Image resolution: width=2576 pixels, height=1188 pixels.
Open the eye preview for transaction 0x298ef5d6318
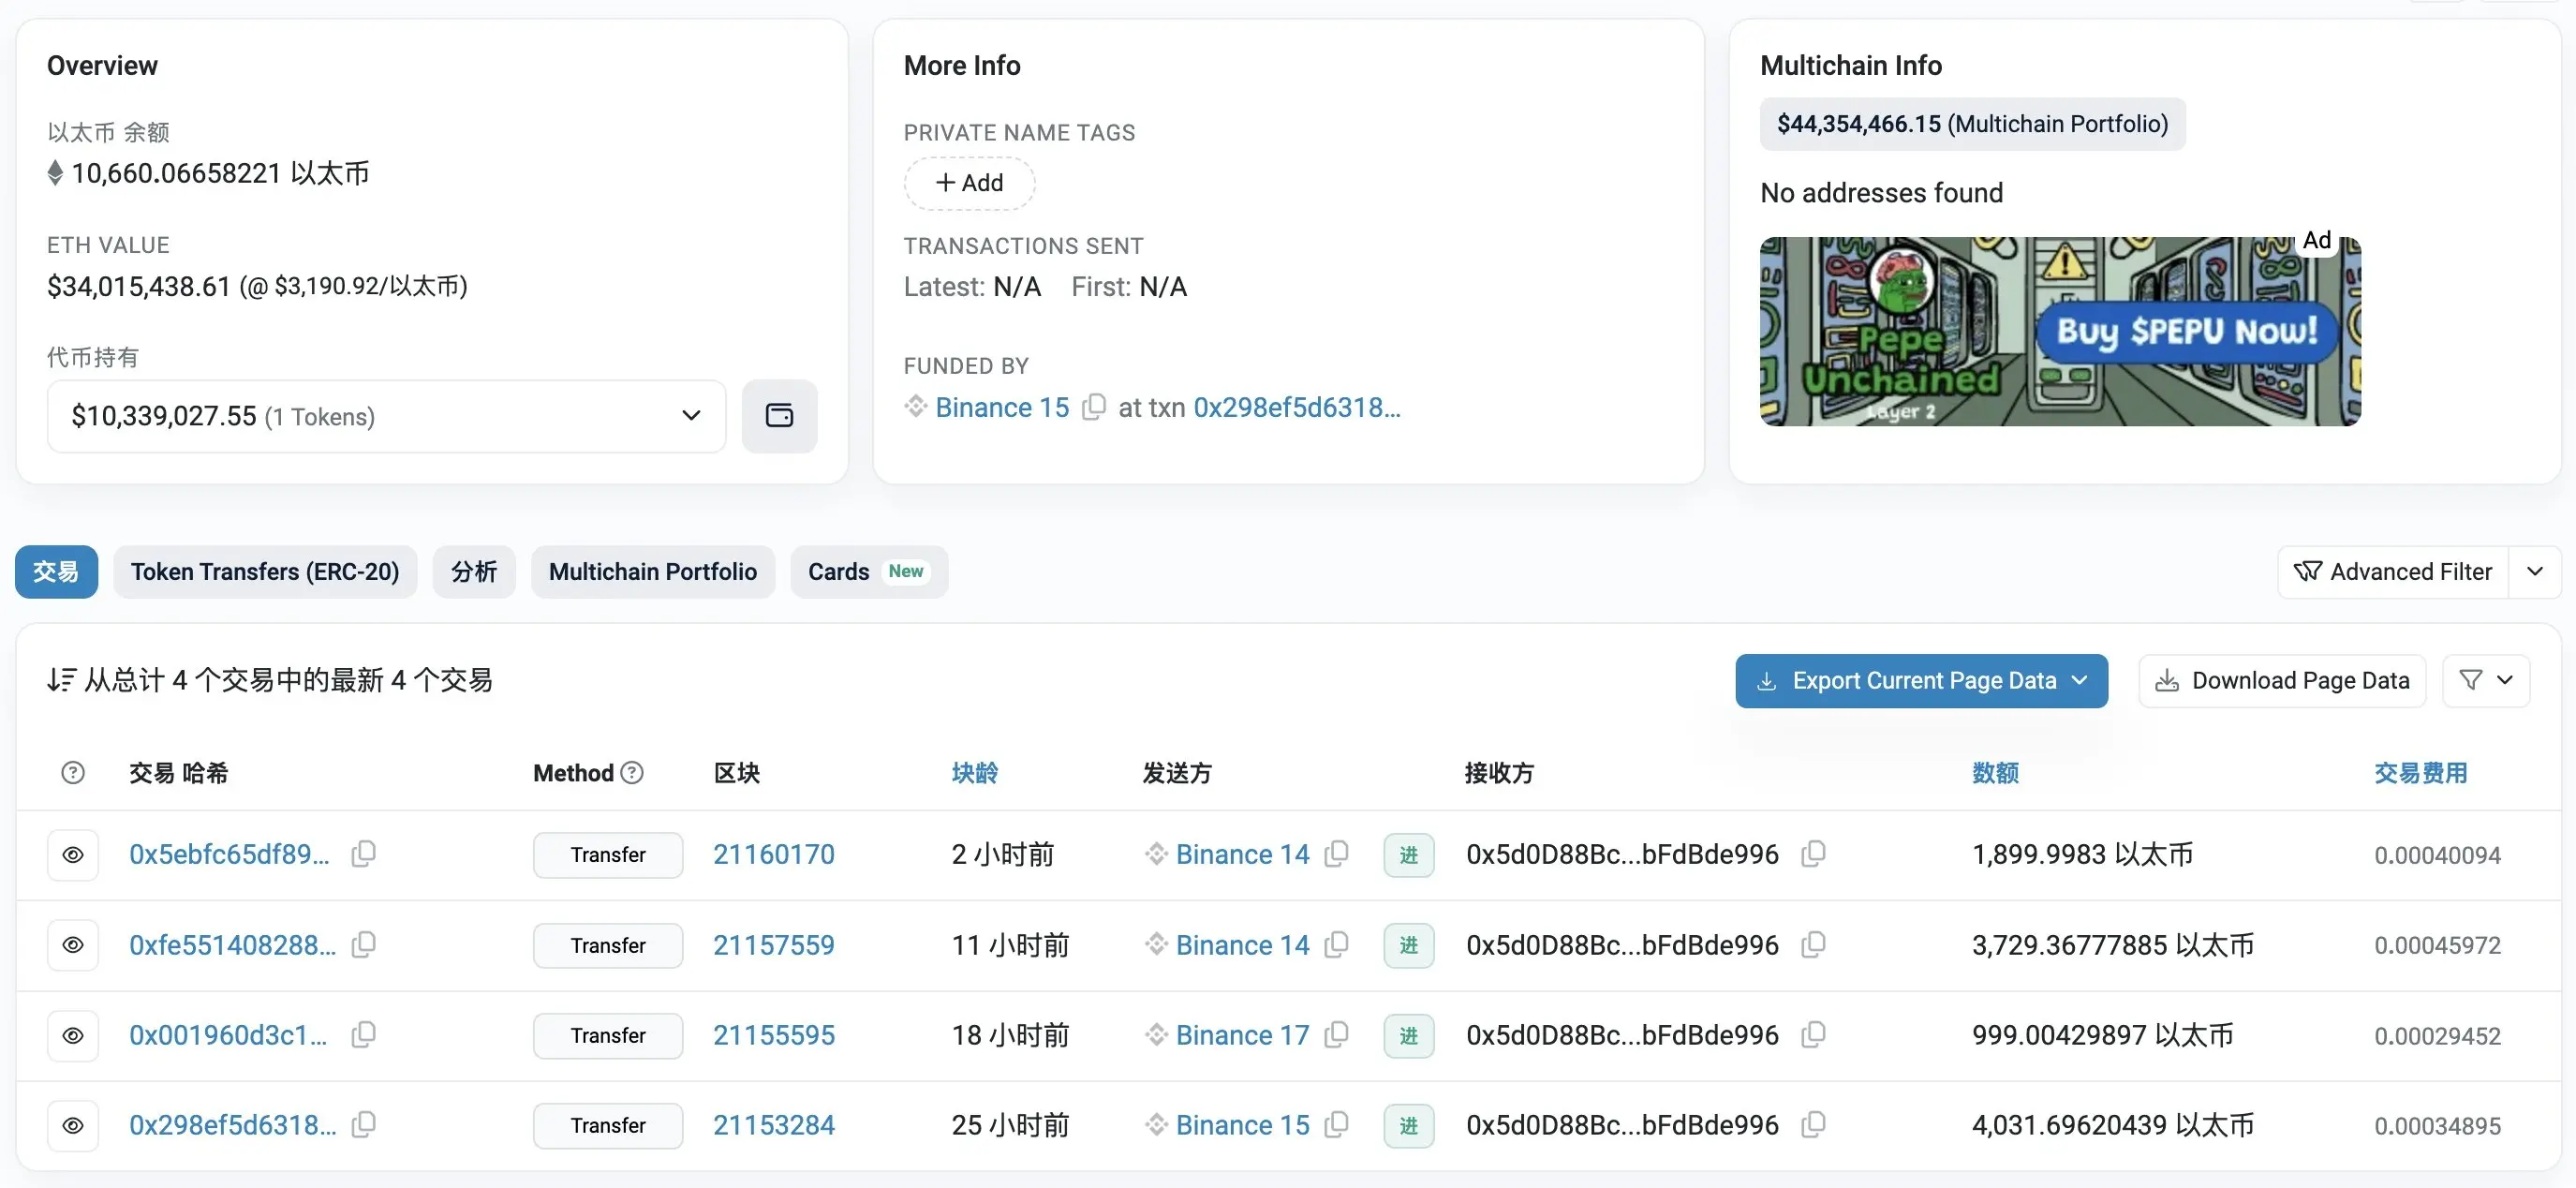click(73, 1125)
